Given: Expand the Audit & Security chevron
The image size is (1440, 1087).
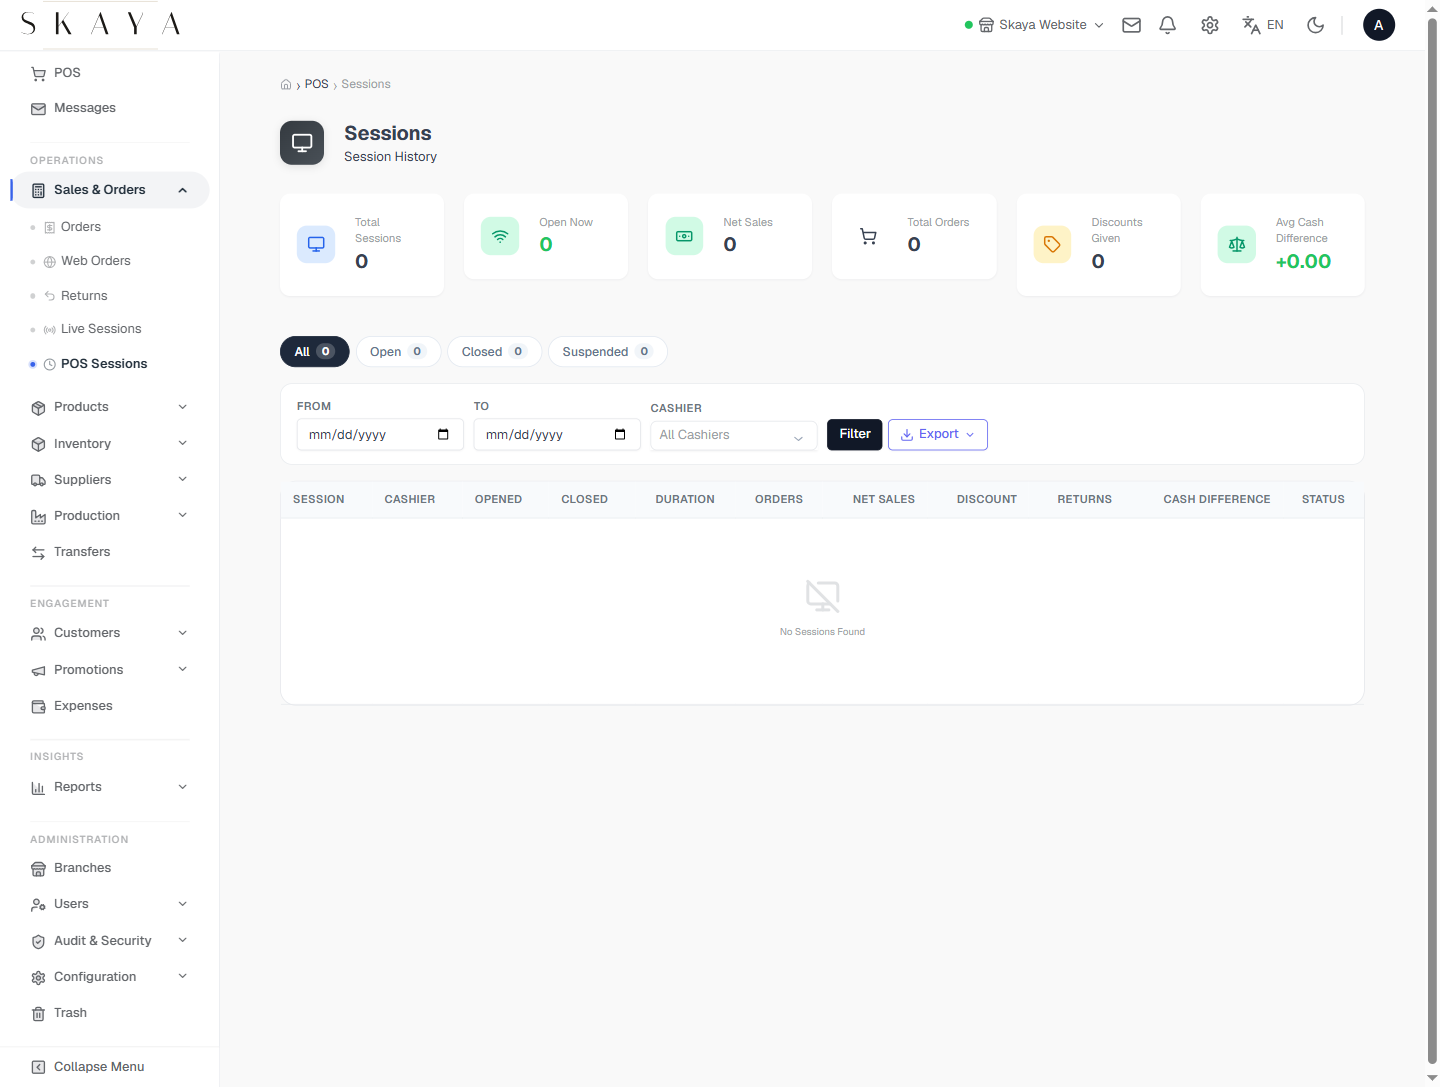Looking at the screenshot, I should (x=183, y=940).
